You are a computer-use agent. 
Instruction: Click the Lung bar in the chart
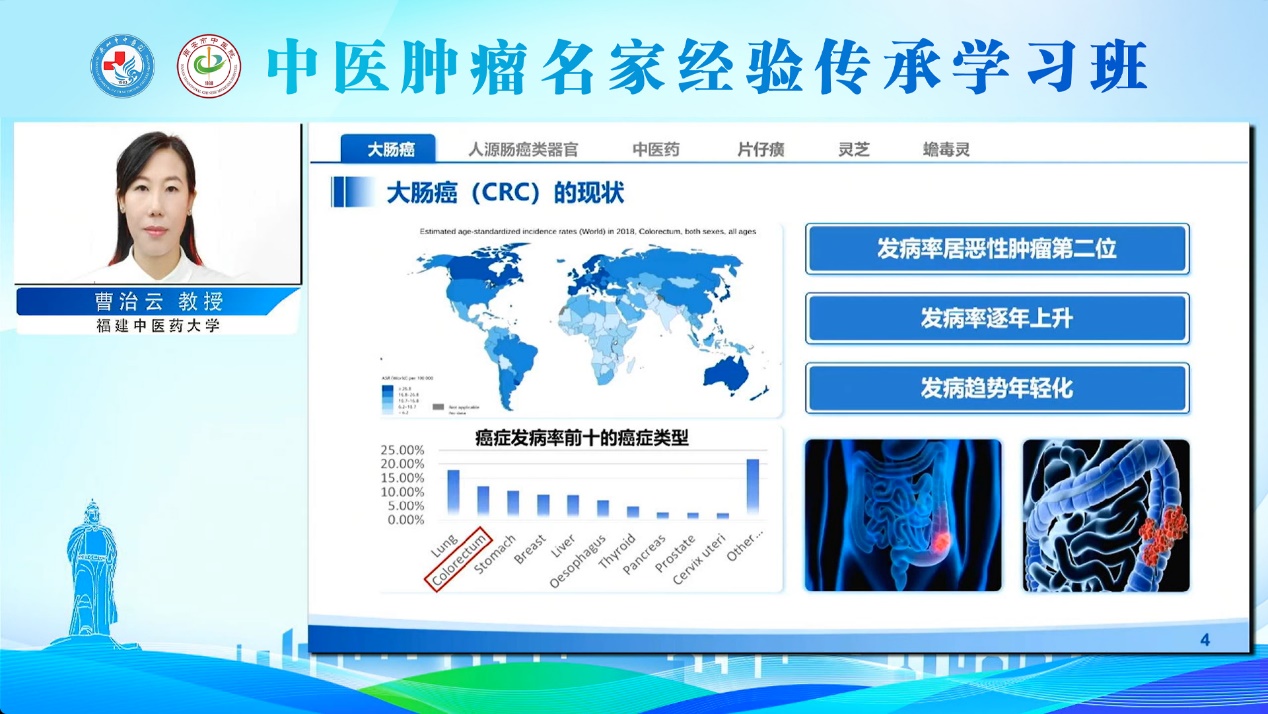453,491
